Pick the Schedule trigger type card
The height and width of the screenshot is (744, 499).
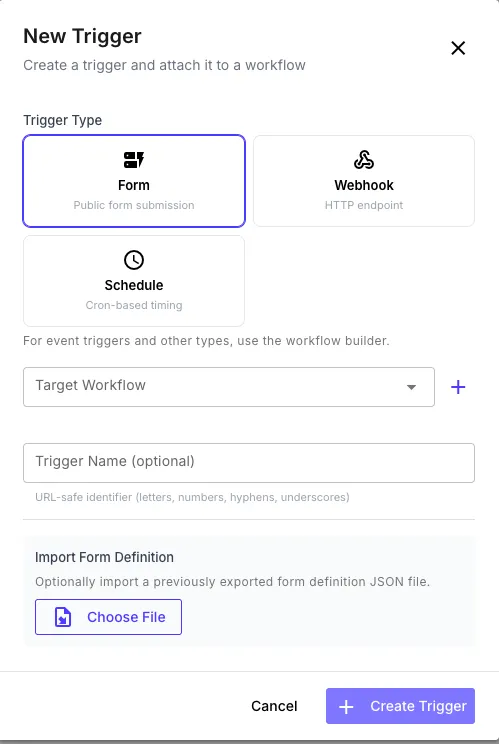pyautogui.click(x=134, y=281)
